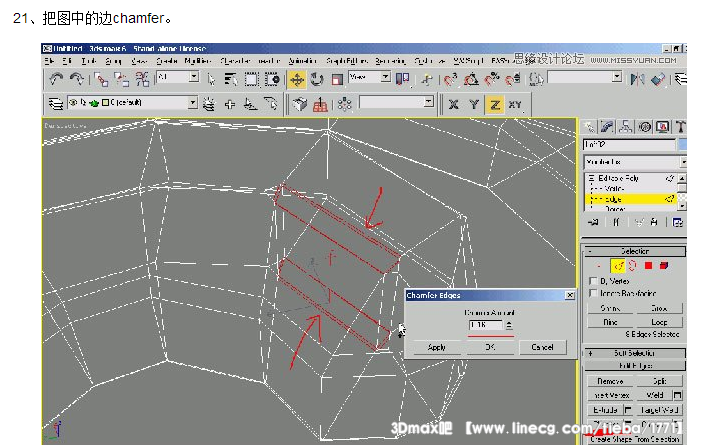This screenshot has width=712, height=445.
Task: Select the Select and Link tool
Action: pos(101,79)
